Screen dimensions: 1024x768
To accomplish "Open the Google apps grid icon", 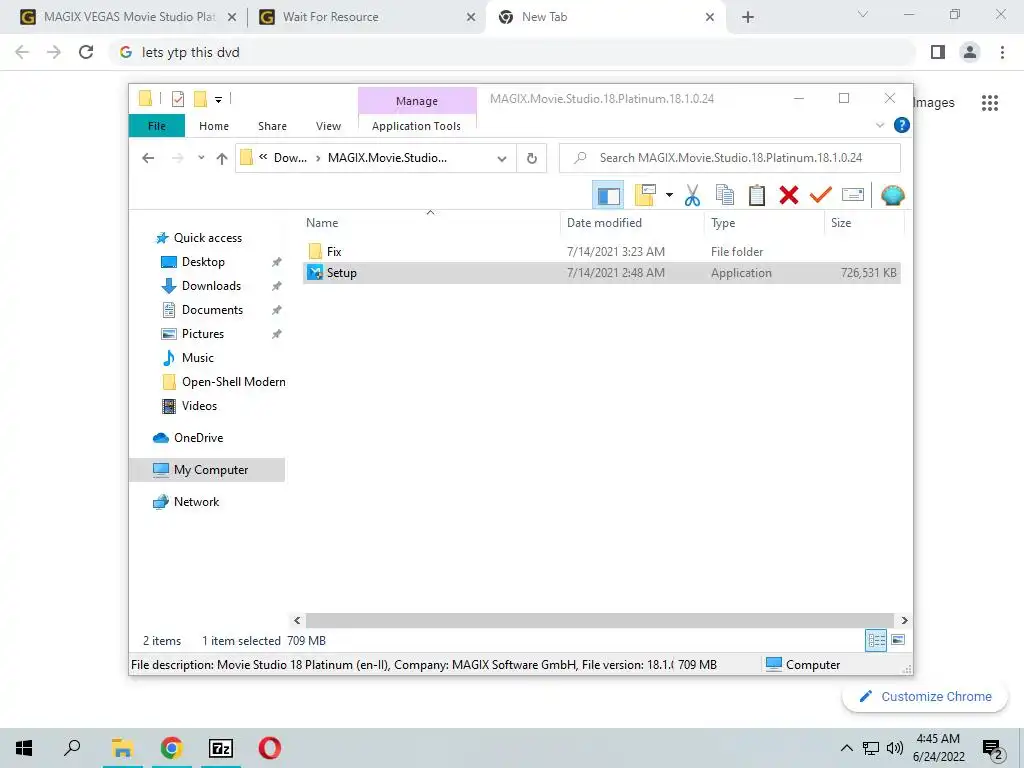I will pos(989,103).
